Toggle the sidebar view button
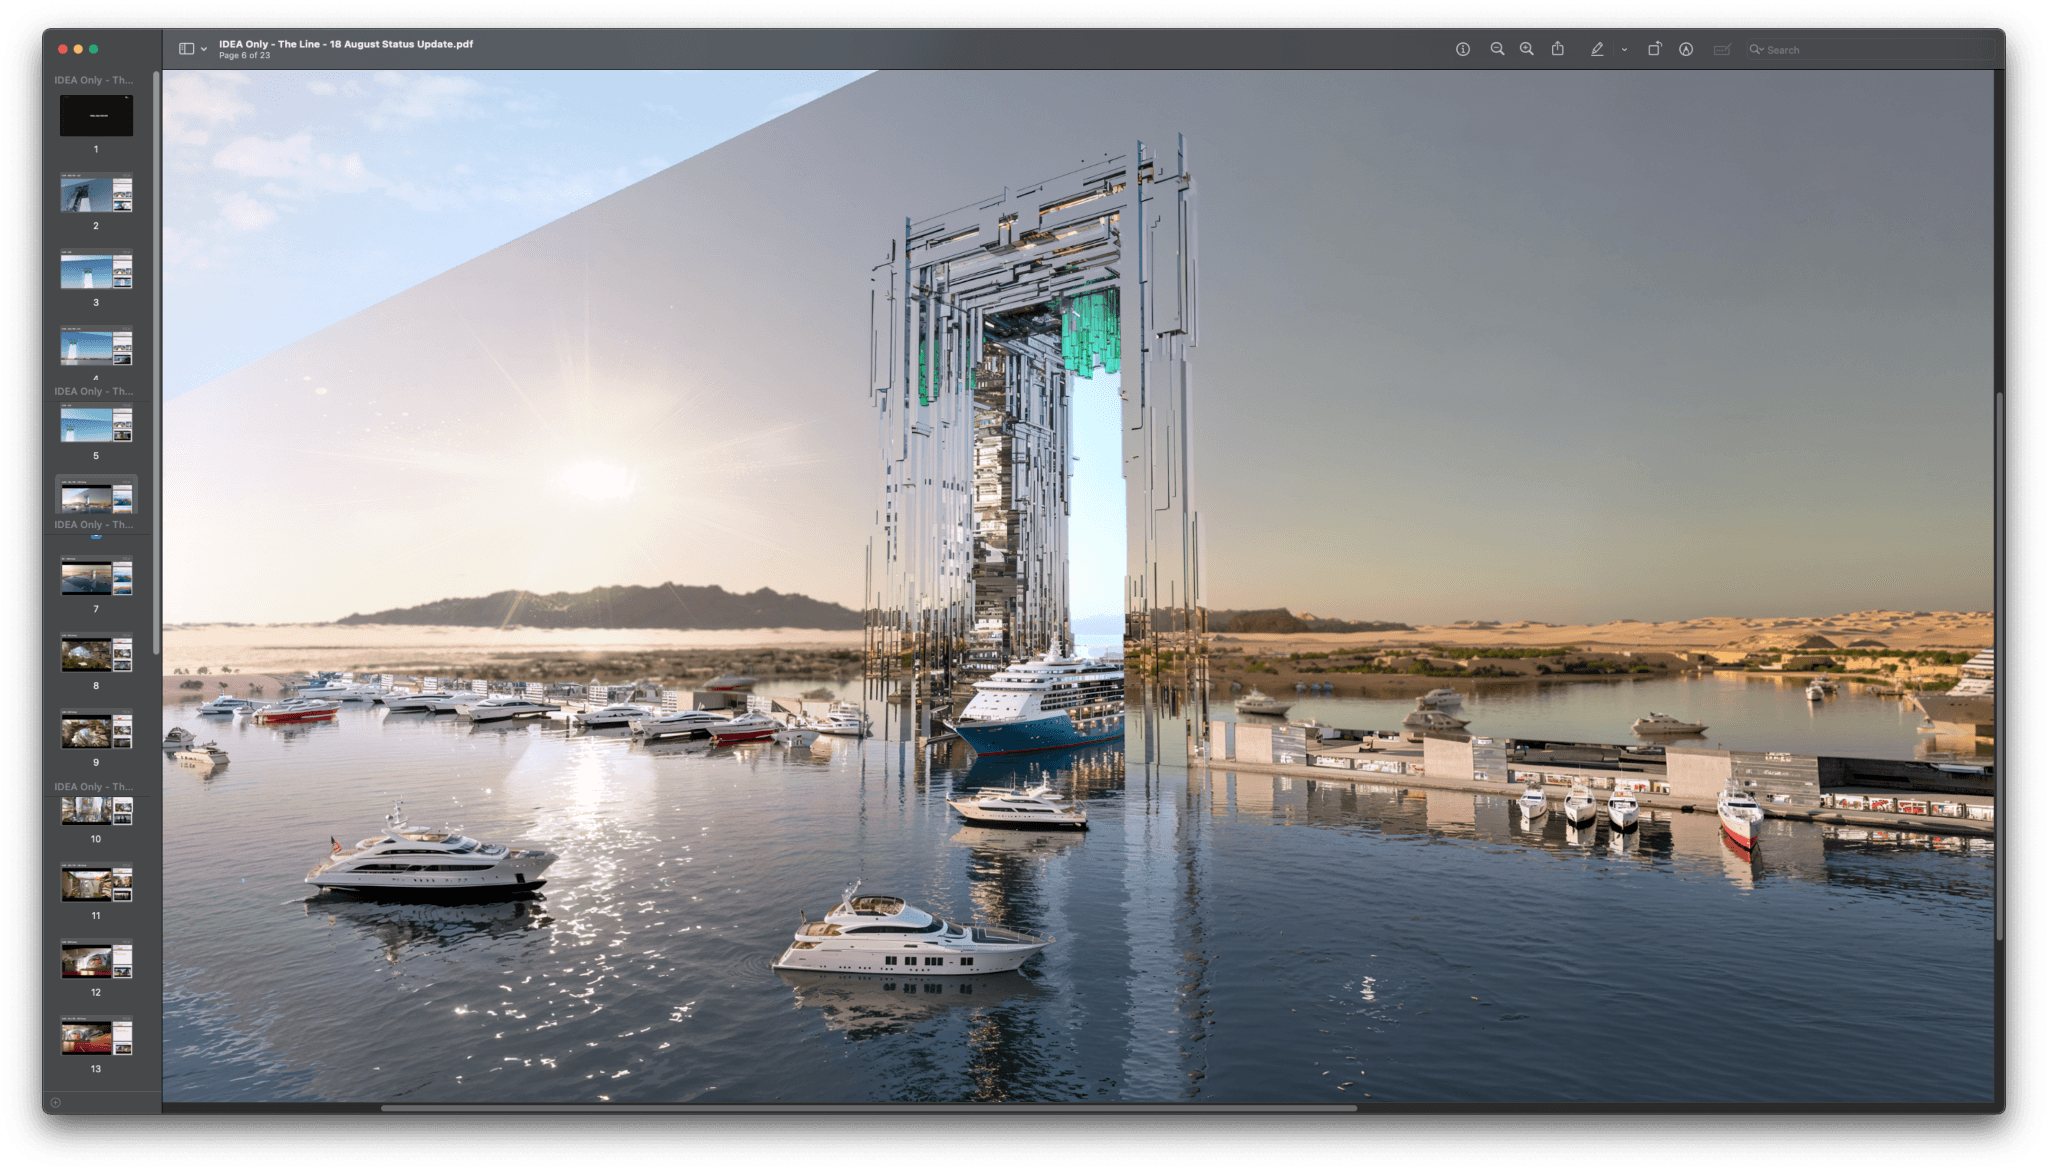2048x1170 pixels. 186,49
